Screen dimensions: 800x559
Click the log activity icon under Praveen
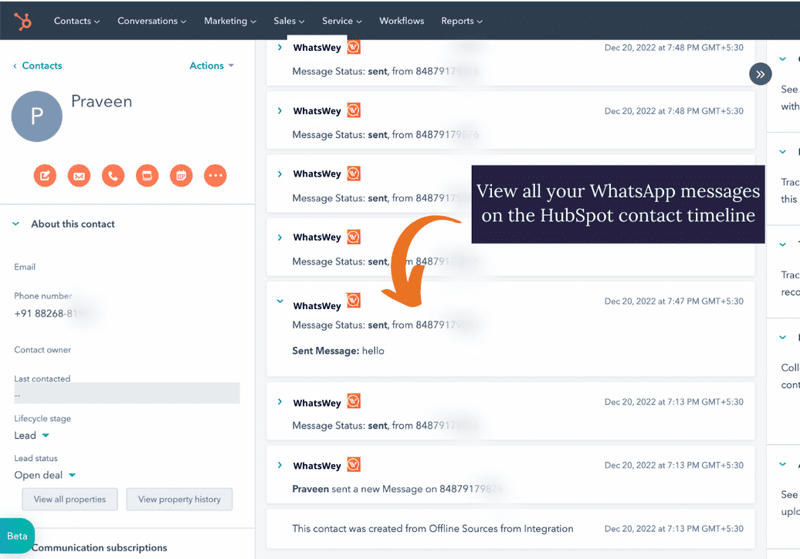[147, 176]
